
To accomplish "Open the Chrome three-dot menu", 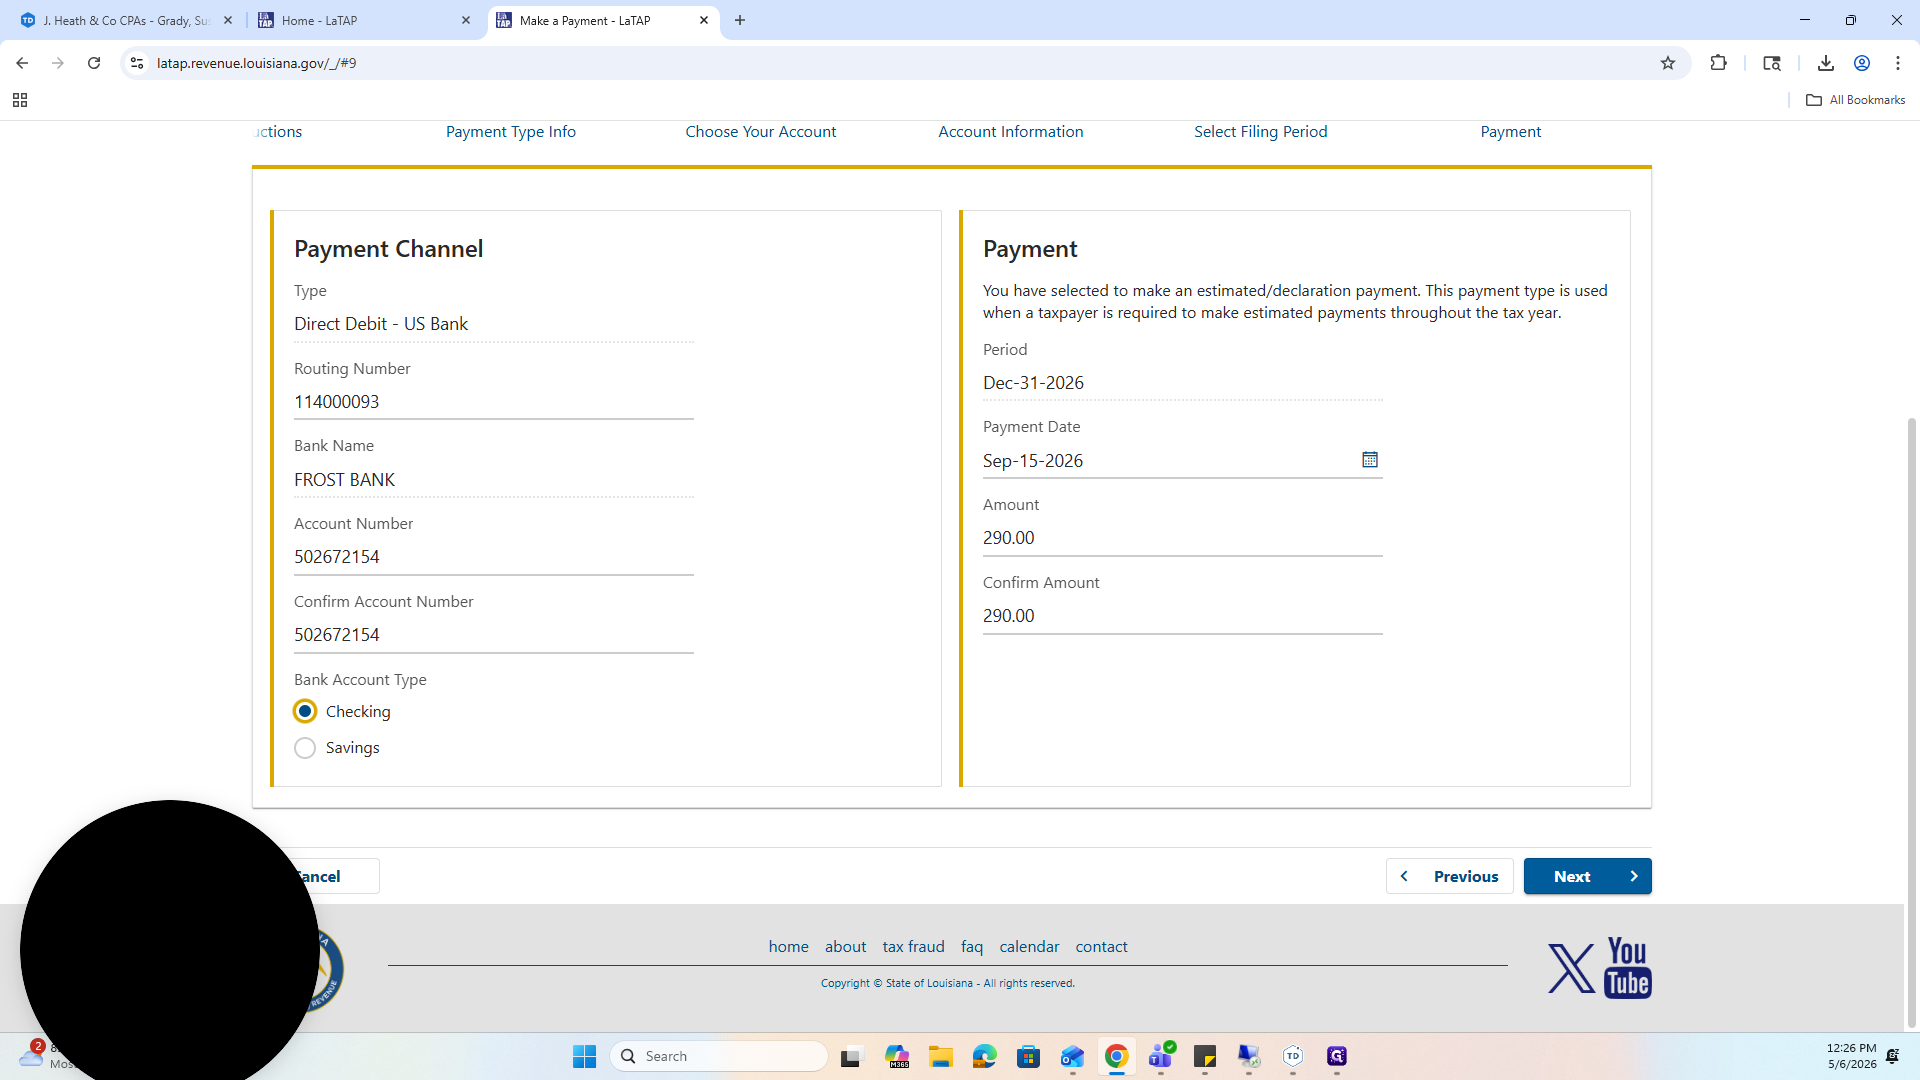I will (x=1898, y=63).
